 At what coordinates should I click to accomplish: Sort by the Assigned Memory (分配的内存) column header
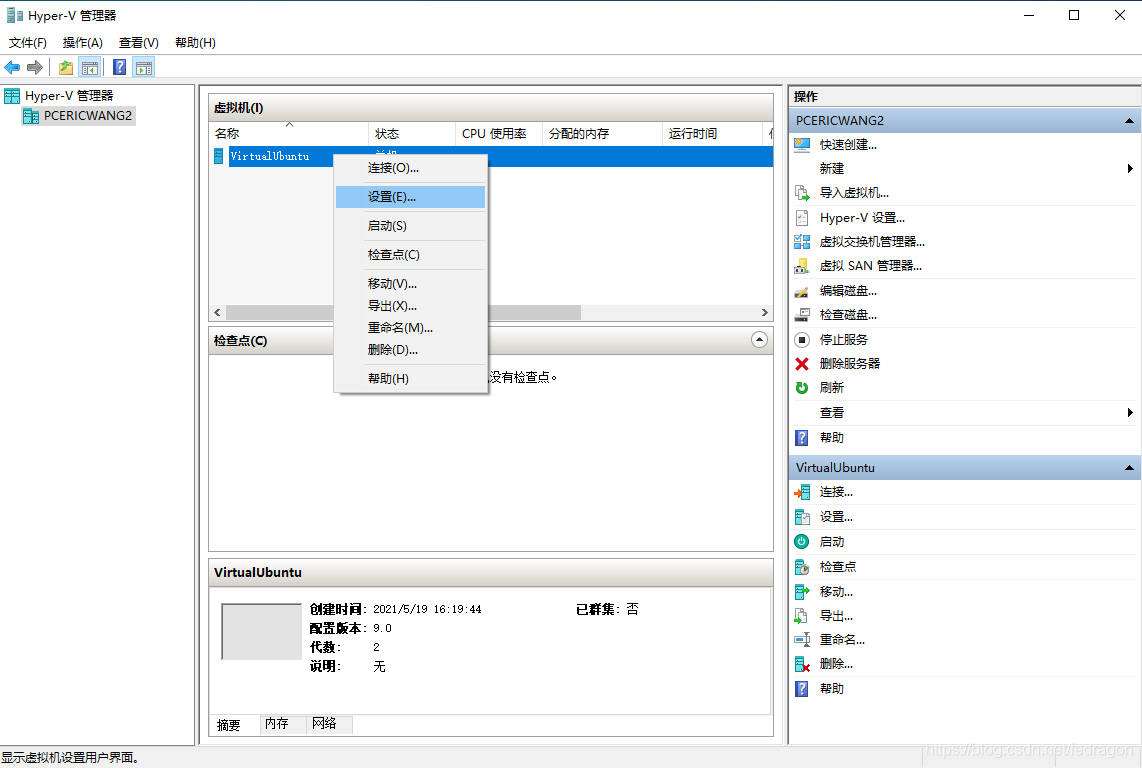(602, 134)
